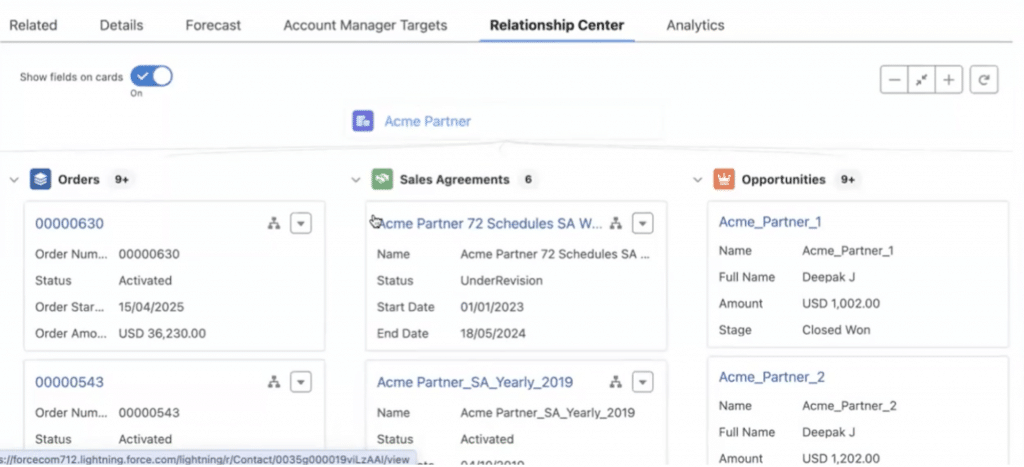Refresh the relationship graph
Viewport: 1024px width, 467px height.
[x=984, y=80]
